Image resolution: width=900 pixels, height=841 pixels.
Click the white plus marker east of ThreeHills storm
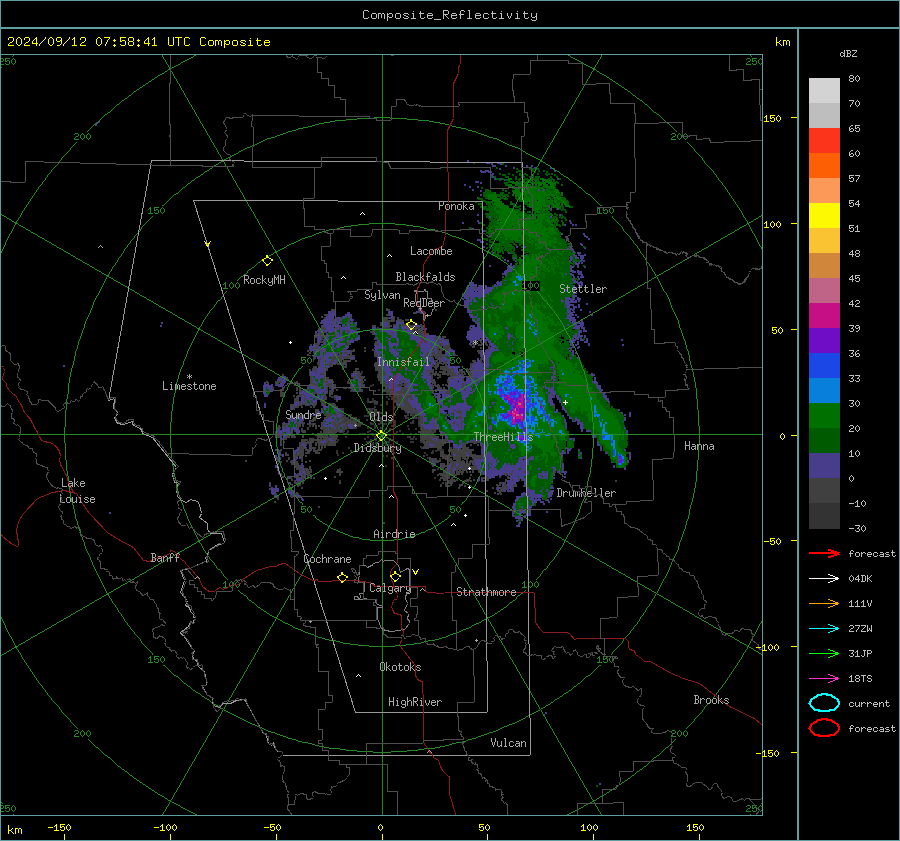coord(565,402)
